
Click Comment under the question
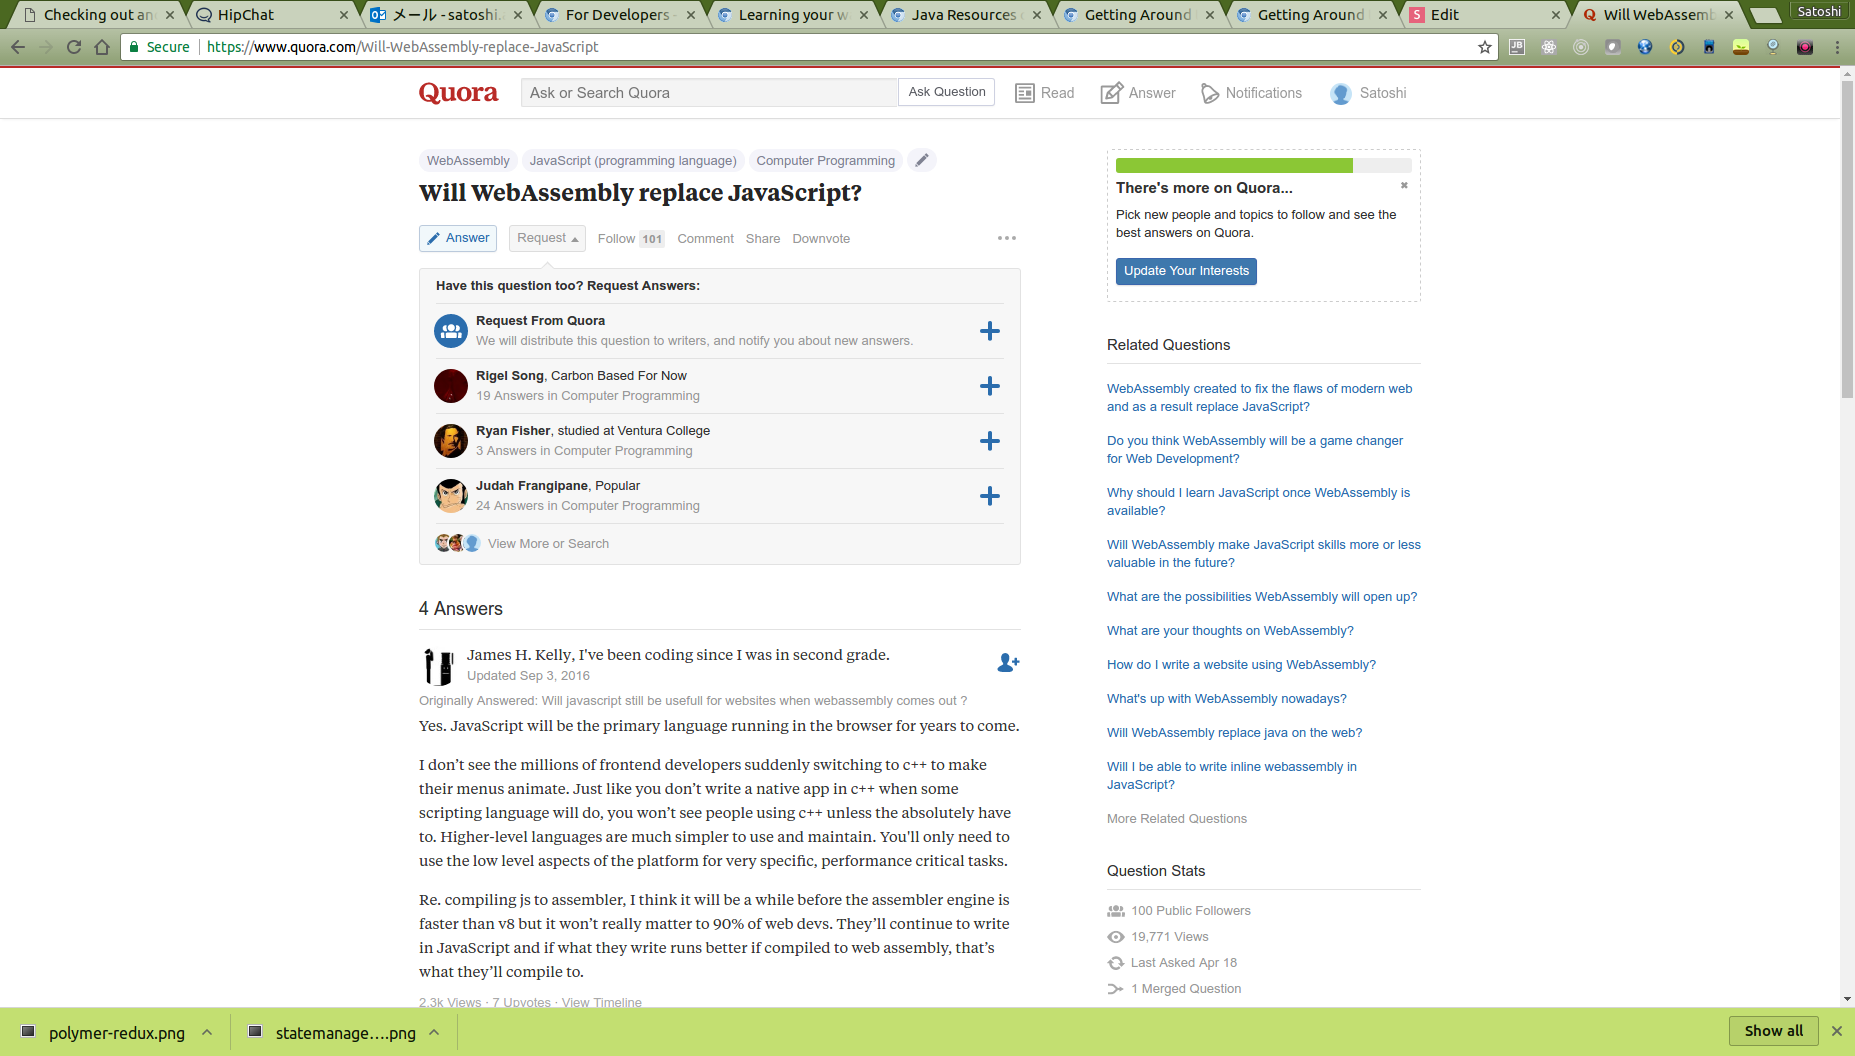click(x=705, y=239)
